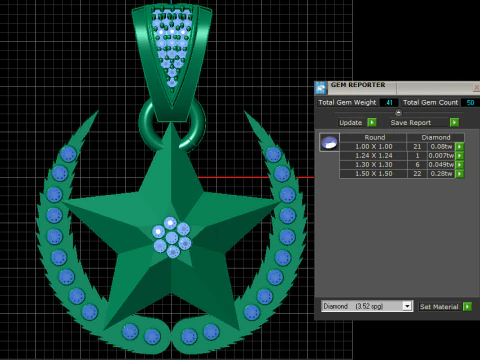Click the quantity 21 cell
Image resolution: width=480 pixels, height=360 pixels.
click(417, 146)
